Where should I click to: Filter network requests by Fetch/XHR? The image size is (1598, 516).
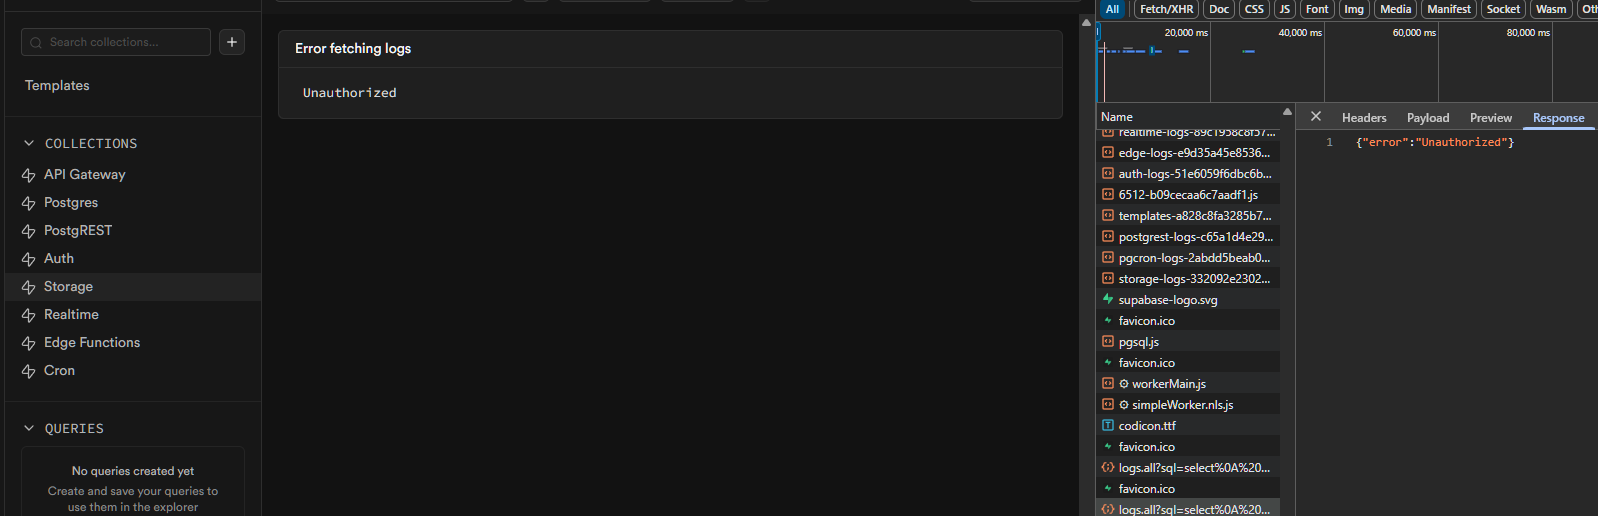coord(1166,9)
